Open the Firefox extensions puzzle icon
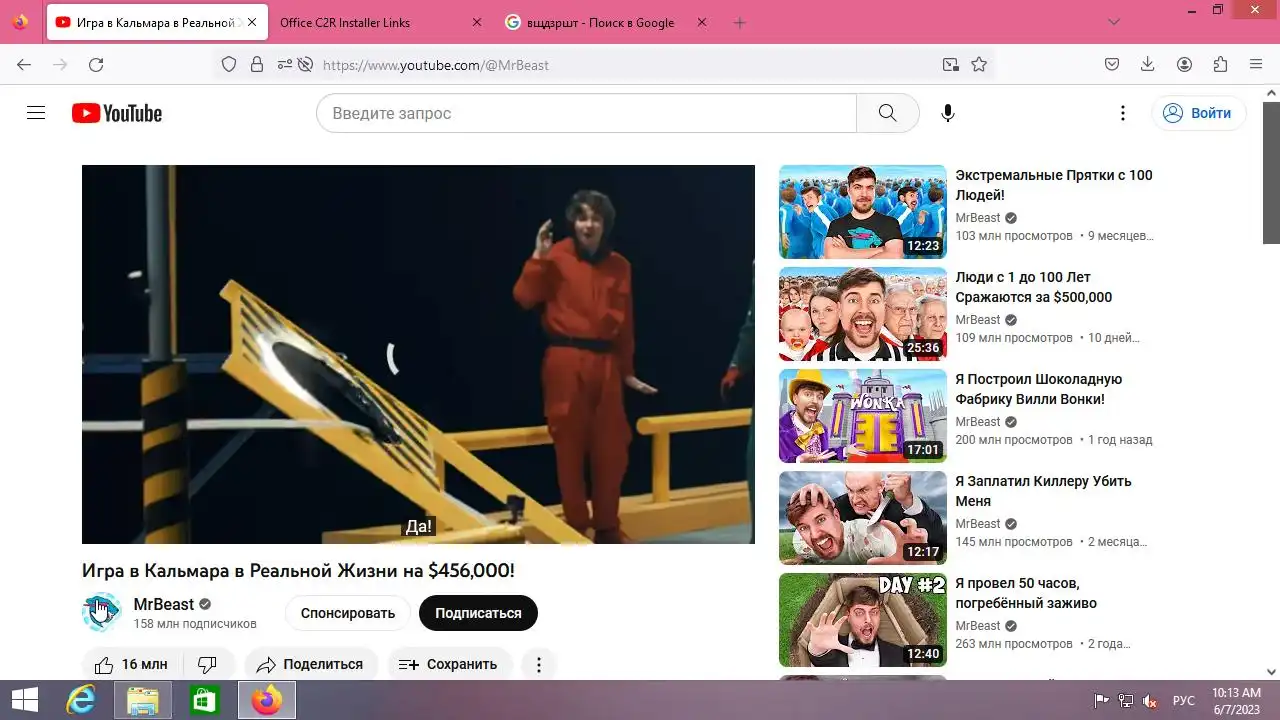The width and height of the screenshot is (1280, 720). tap(1220, 64)
